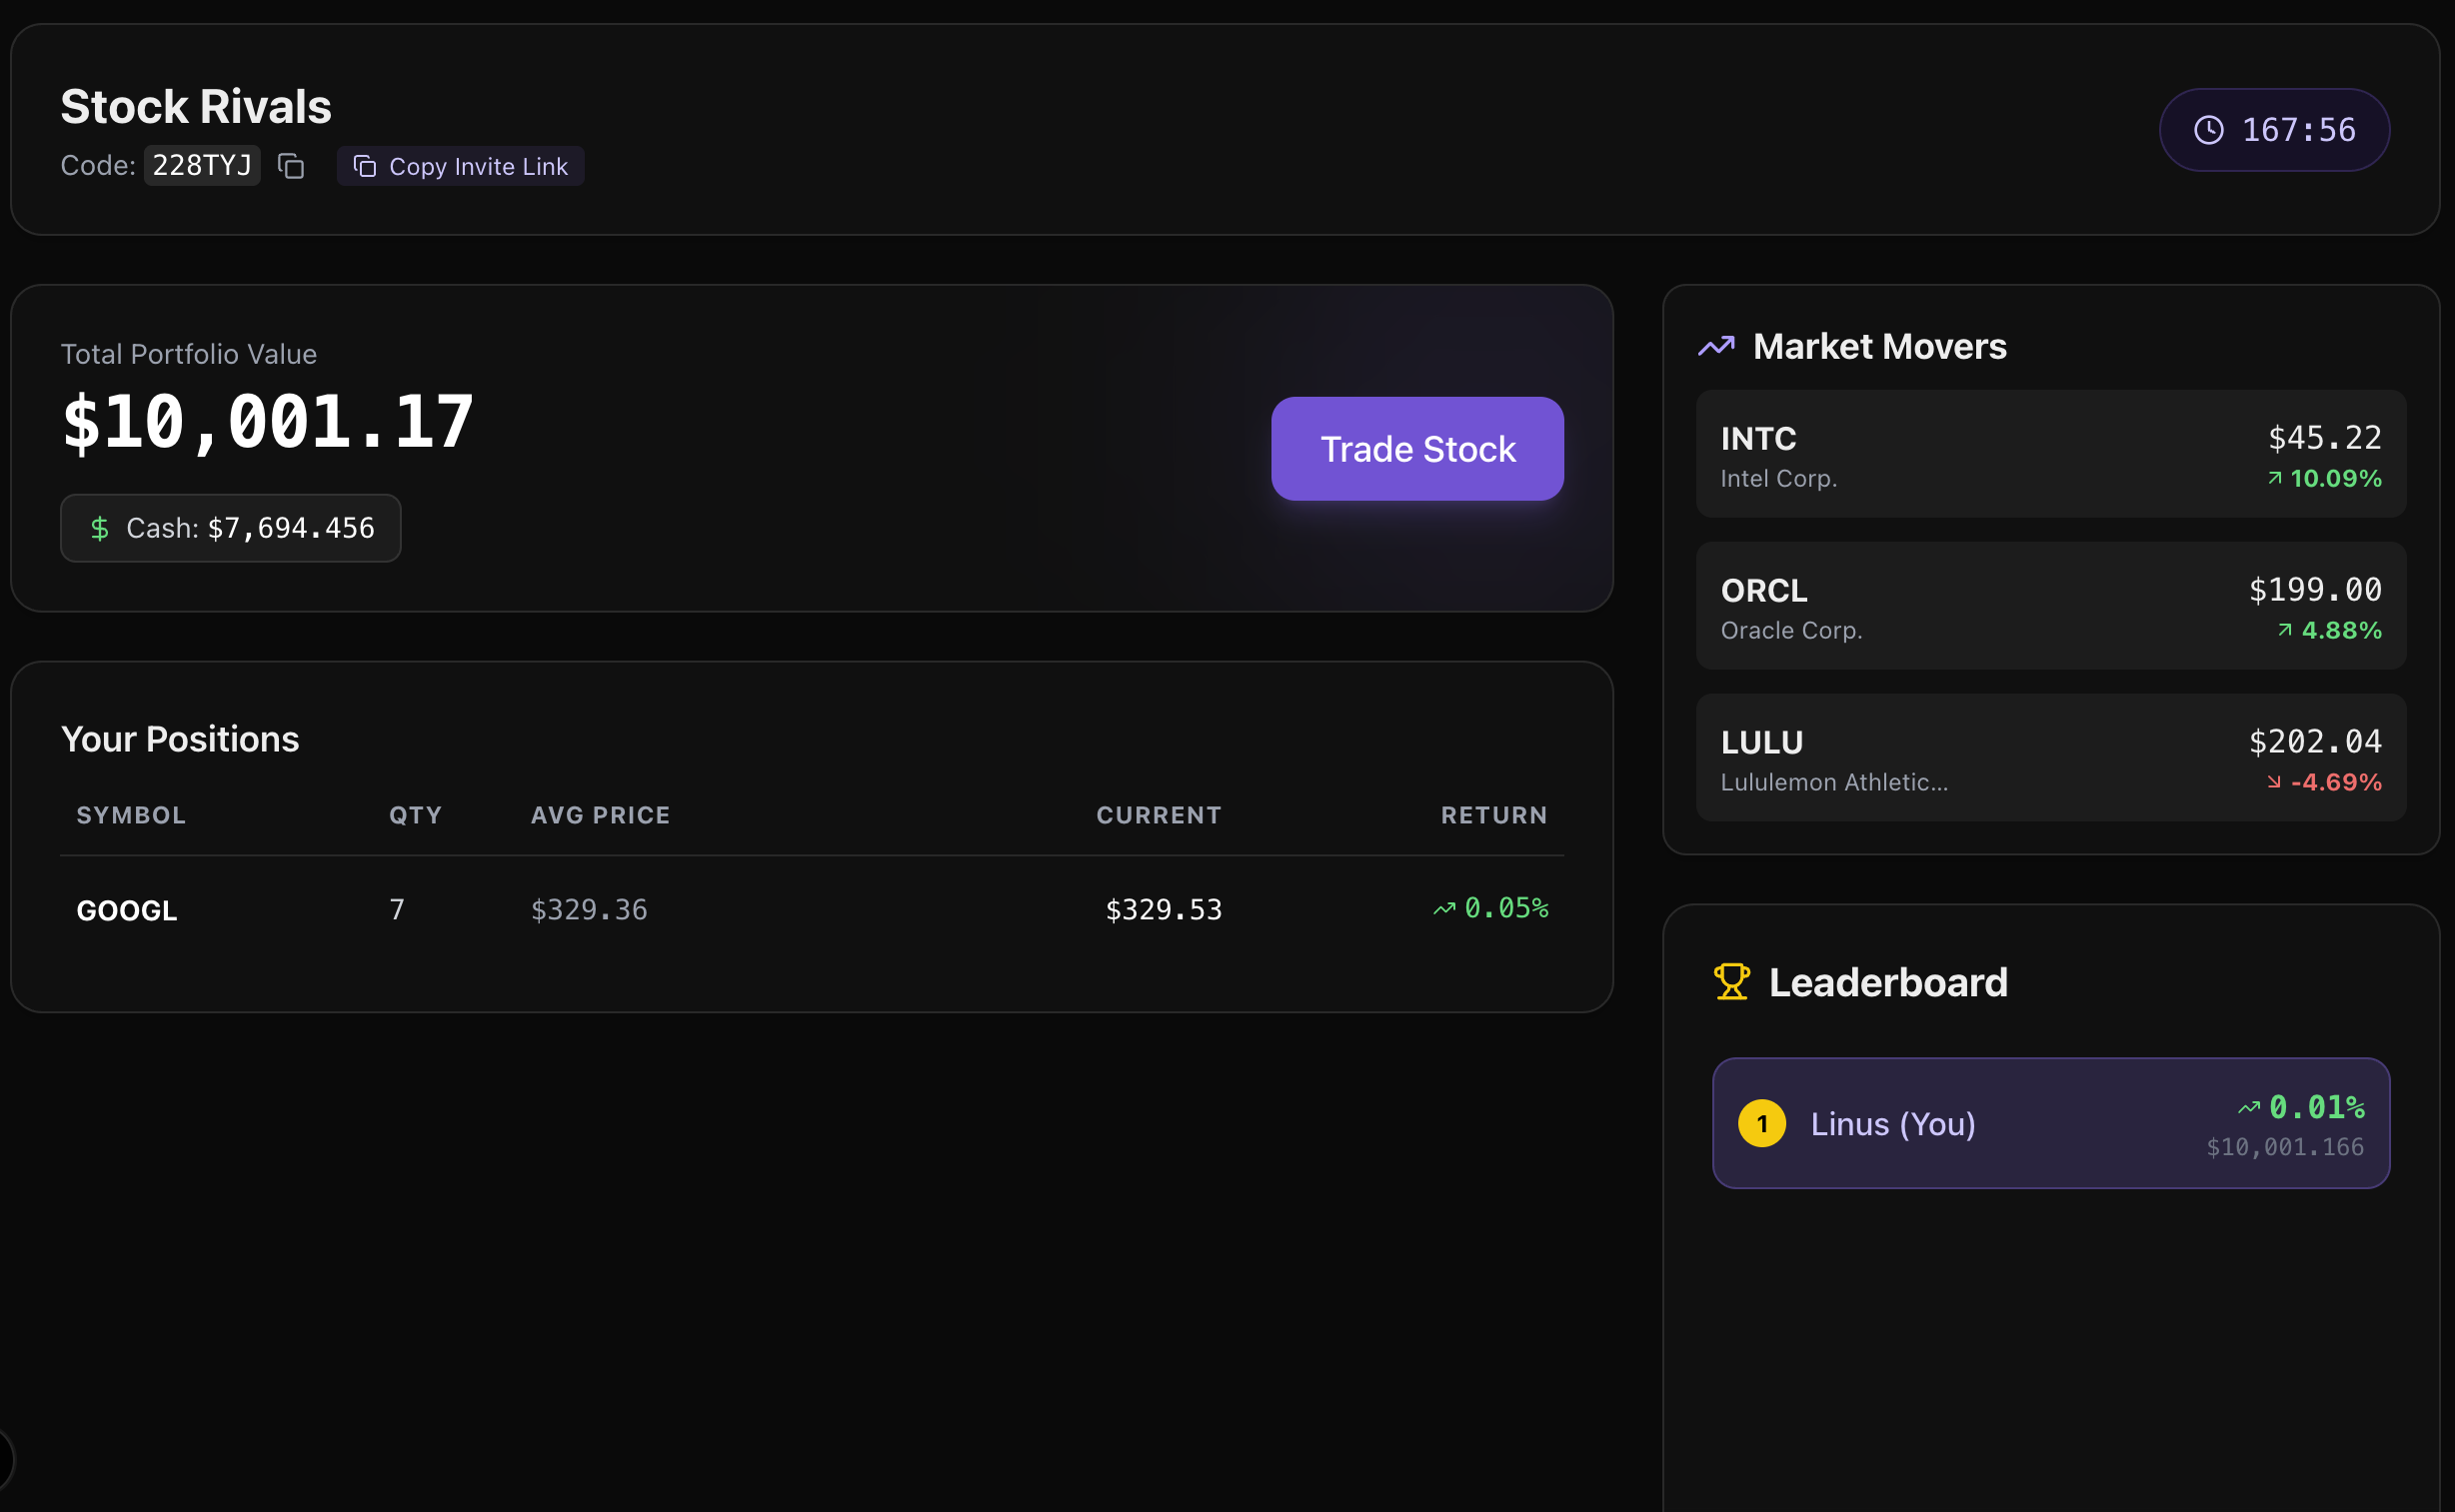Select Linus (You) on the leaderboard
2455x1512 pixels.
coord(2050,1123)
